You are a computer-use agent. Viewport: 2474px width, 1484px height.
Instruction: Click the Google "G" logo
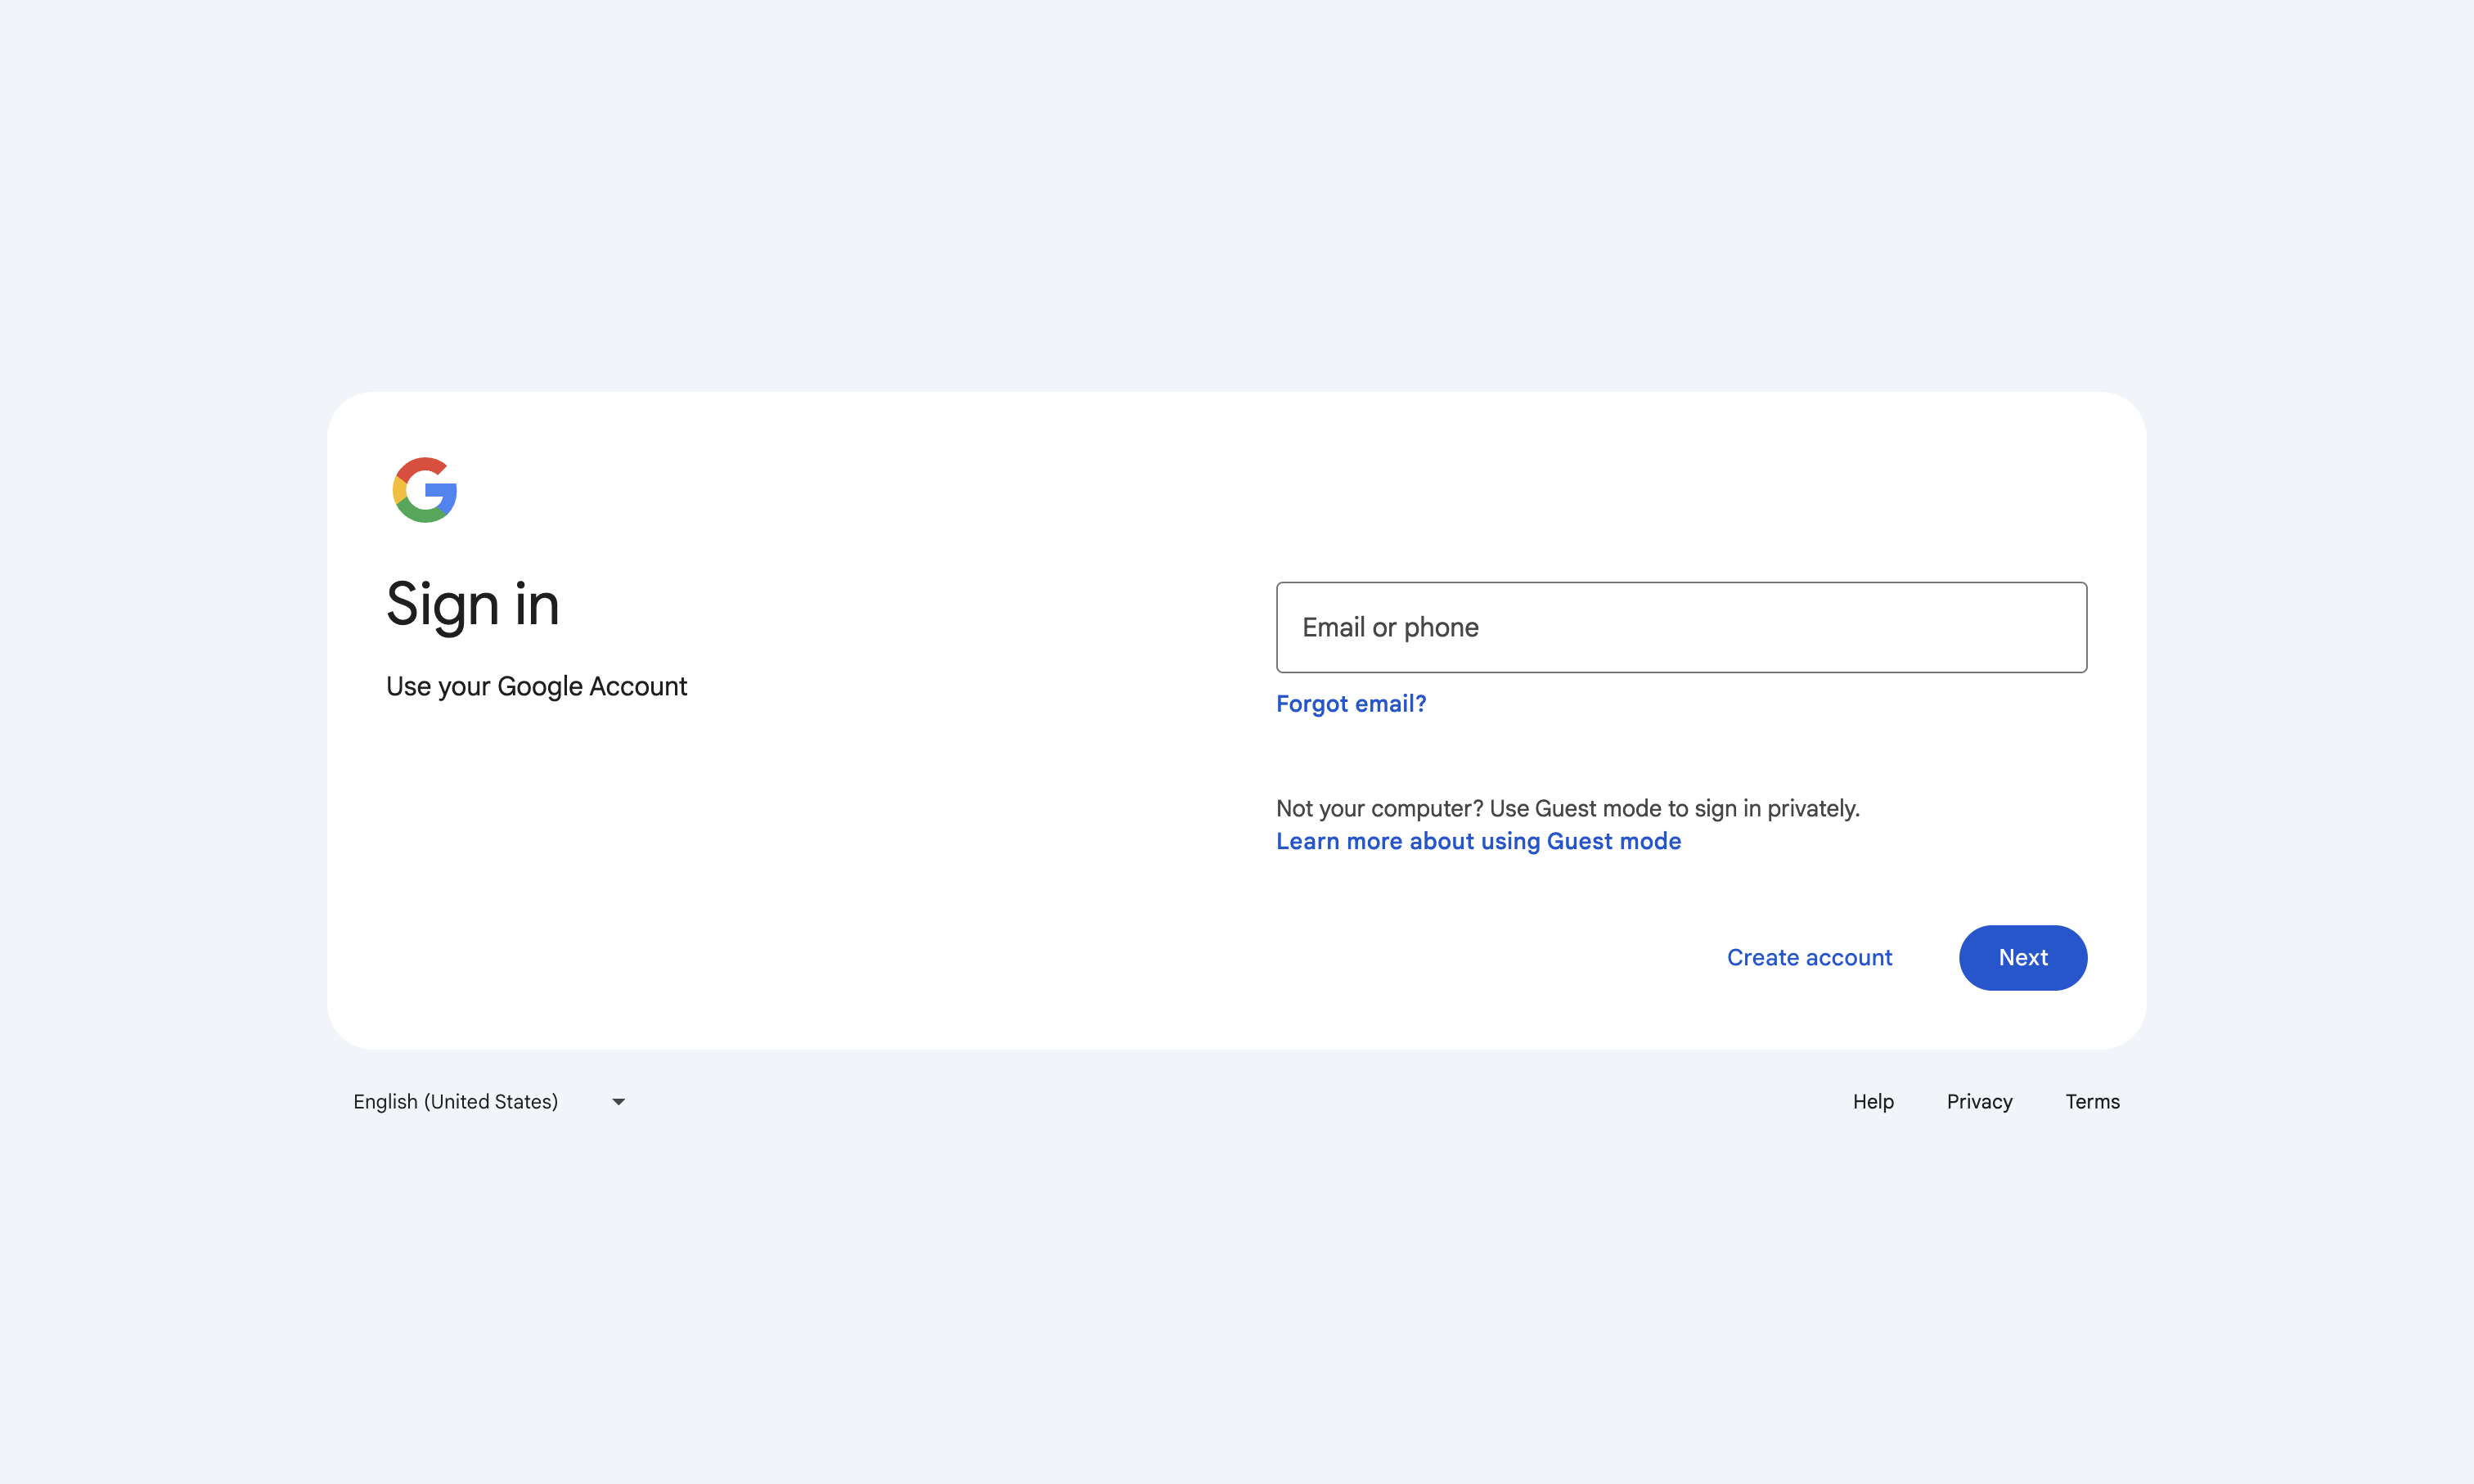coord(425,490)
